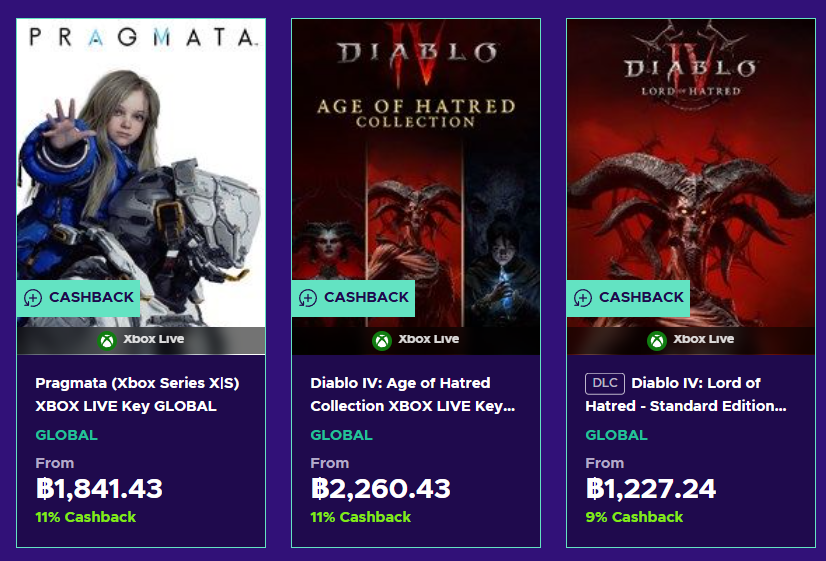This screenshot has height=561, width=826.
Task: Click 11% Cashback text under Pragmata price
Action: [x=85, y=517]
